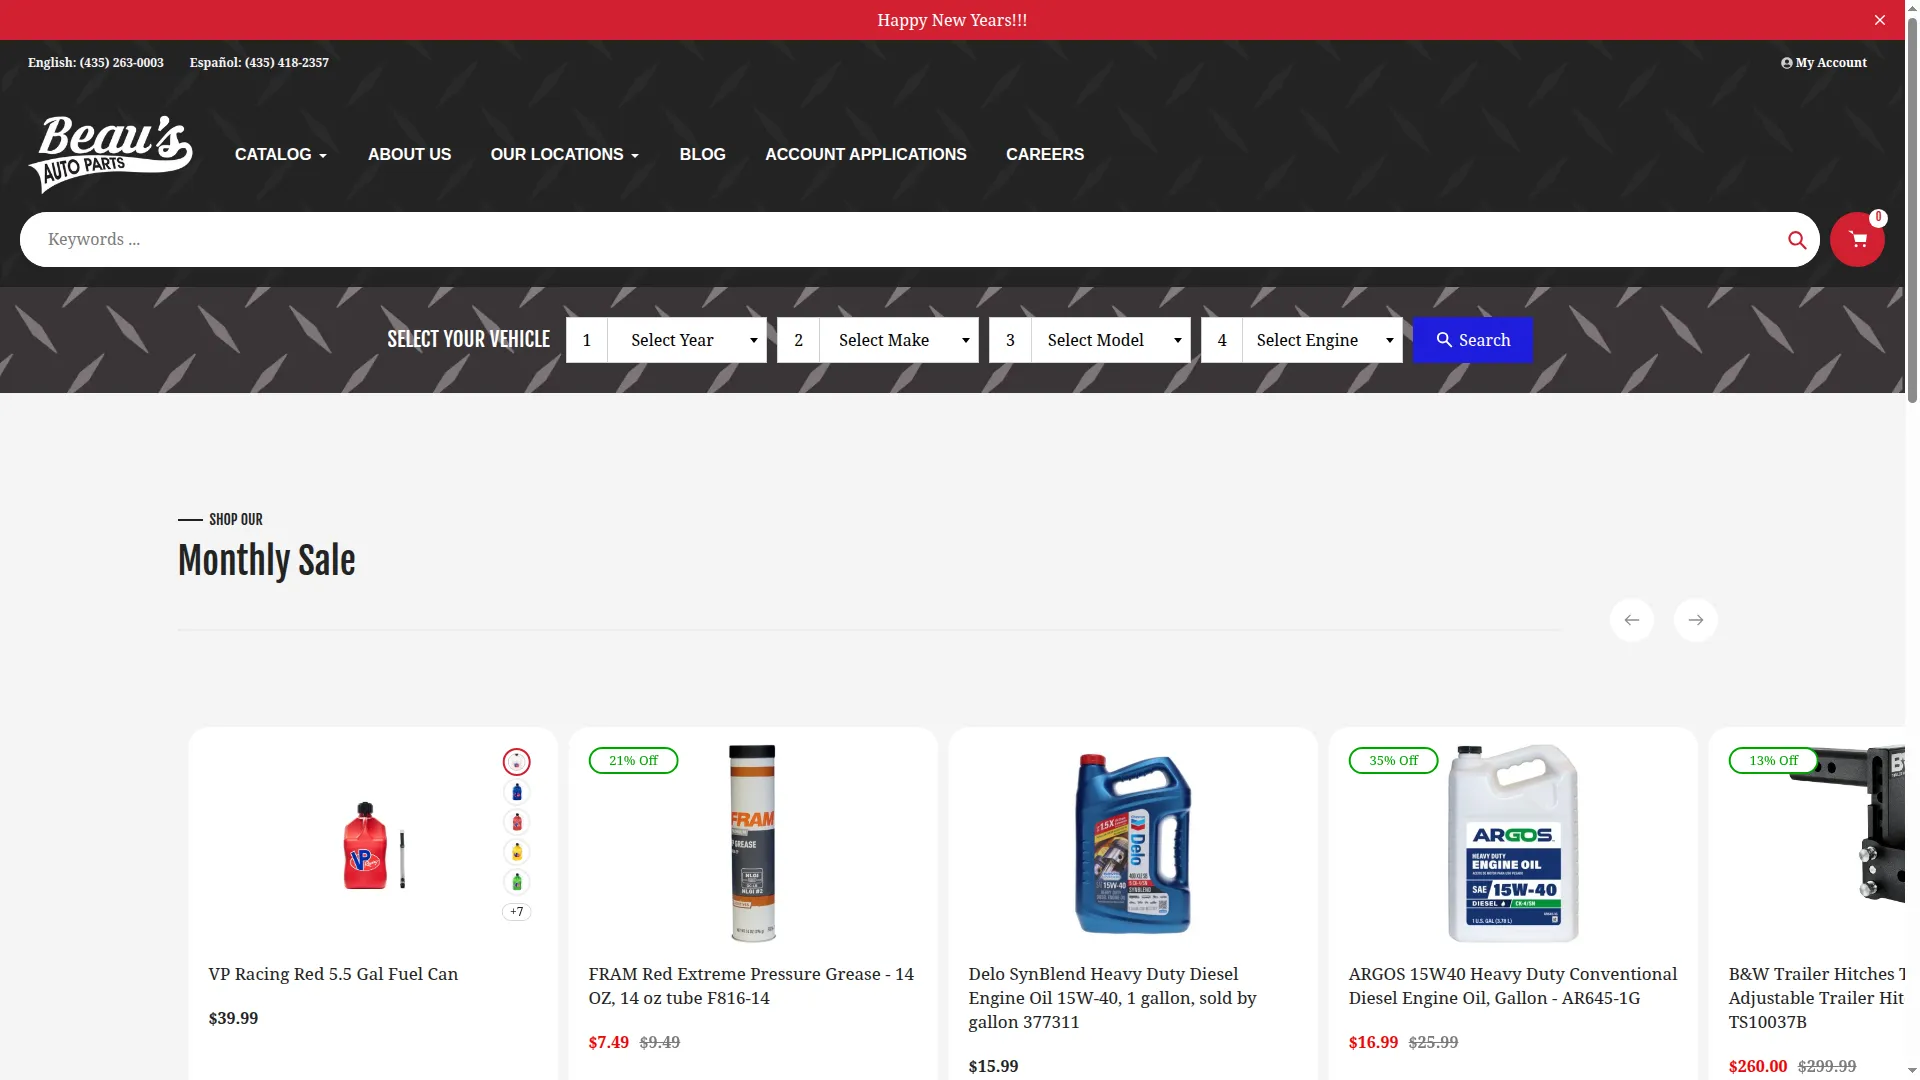Open the red shopping cart
The width and height of the screenshot is (1920, 1080).
point(1858,240)
